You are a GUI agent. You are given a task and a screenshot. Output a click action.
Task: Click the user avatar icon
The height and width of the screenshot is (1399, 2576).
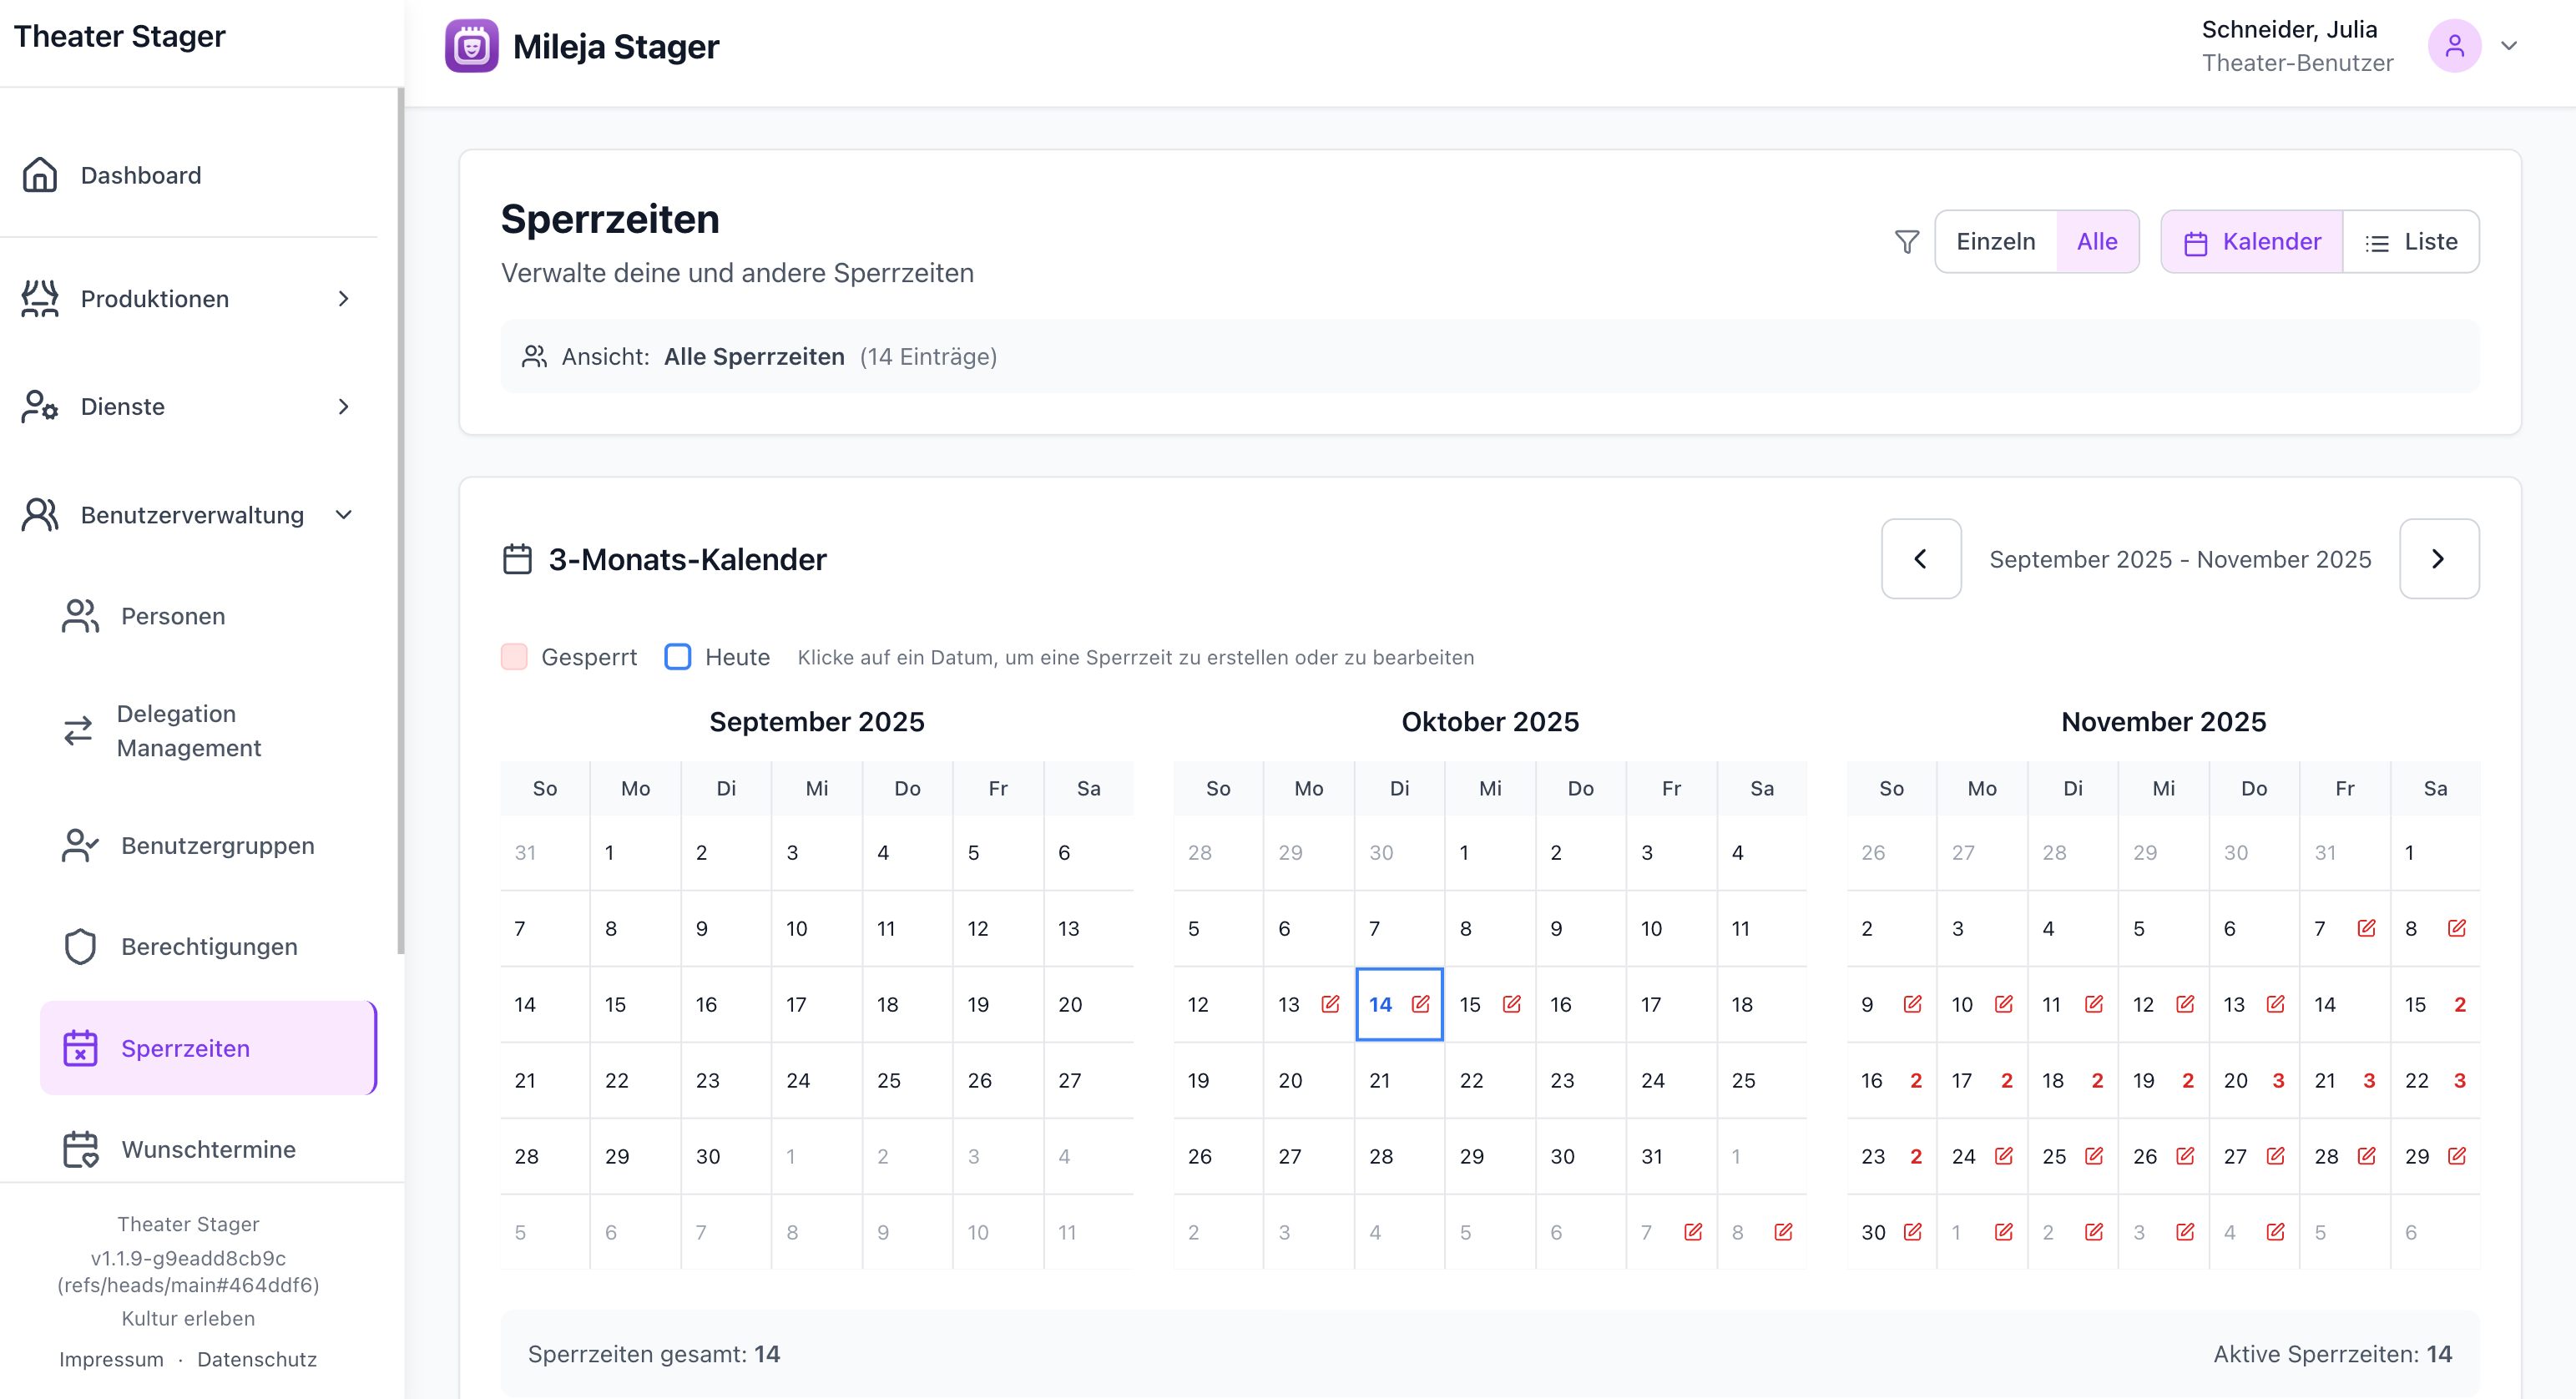pyautogui.click(x=2454, y=46)
